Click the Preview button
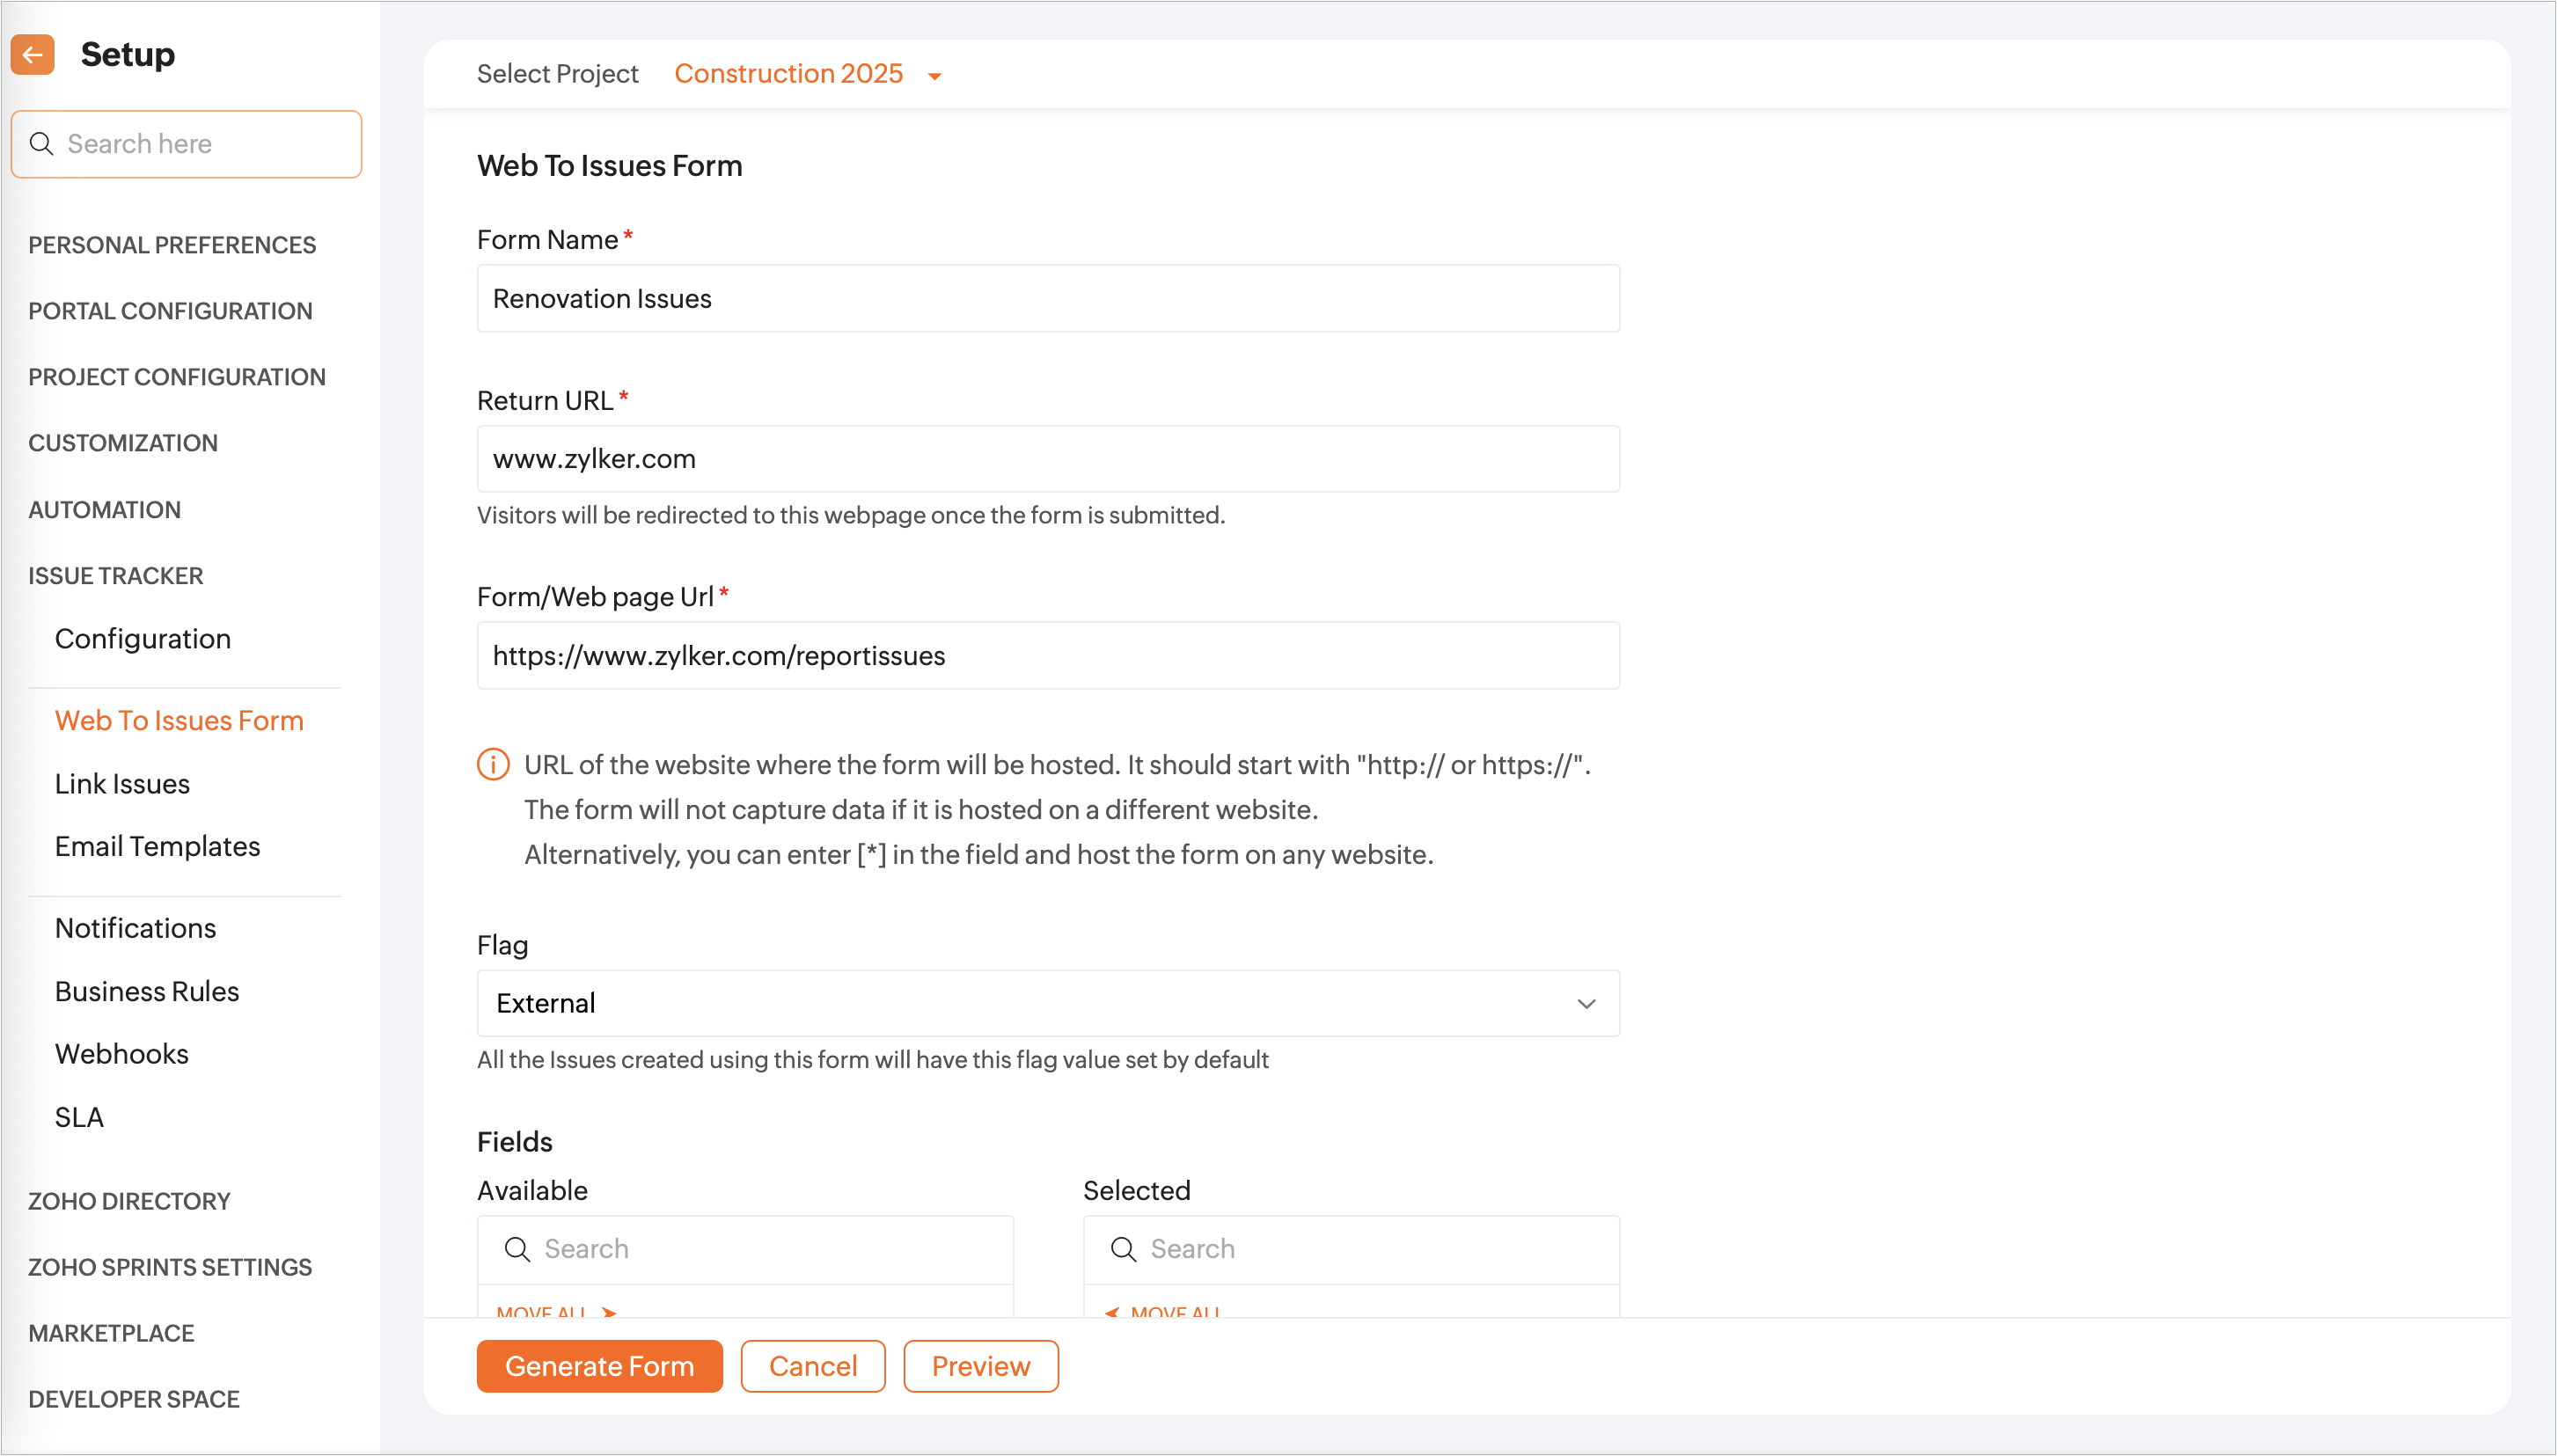Viewport: 2557px width, 1456px height. [980, 1366]
